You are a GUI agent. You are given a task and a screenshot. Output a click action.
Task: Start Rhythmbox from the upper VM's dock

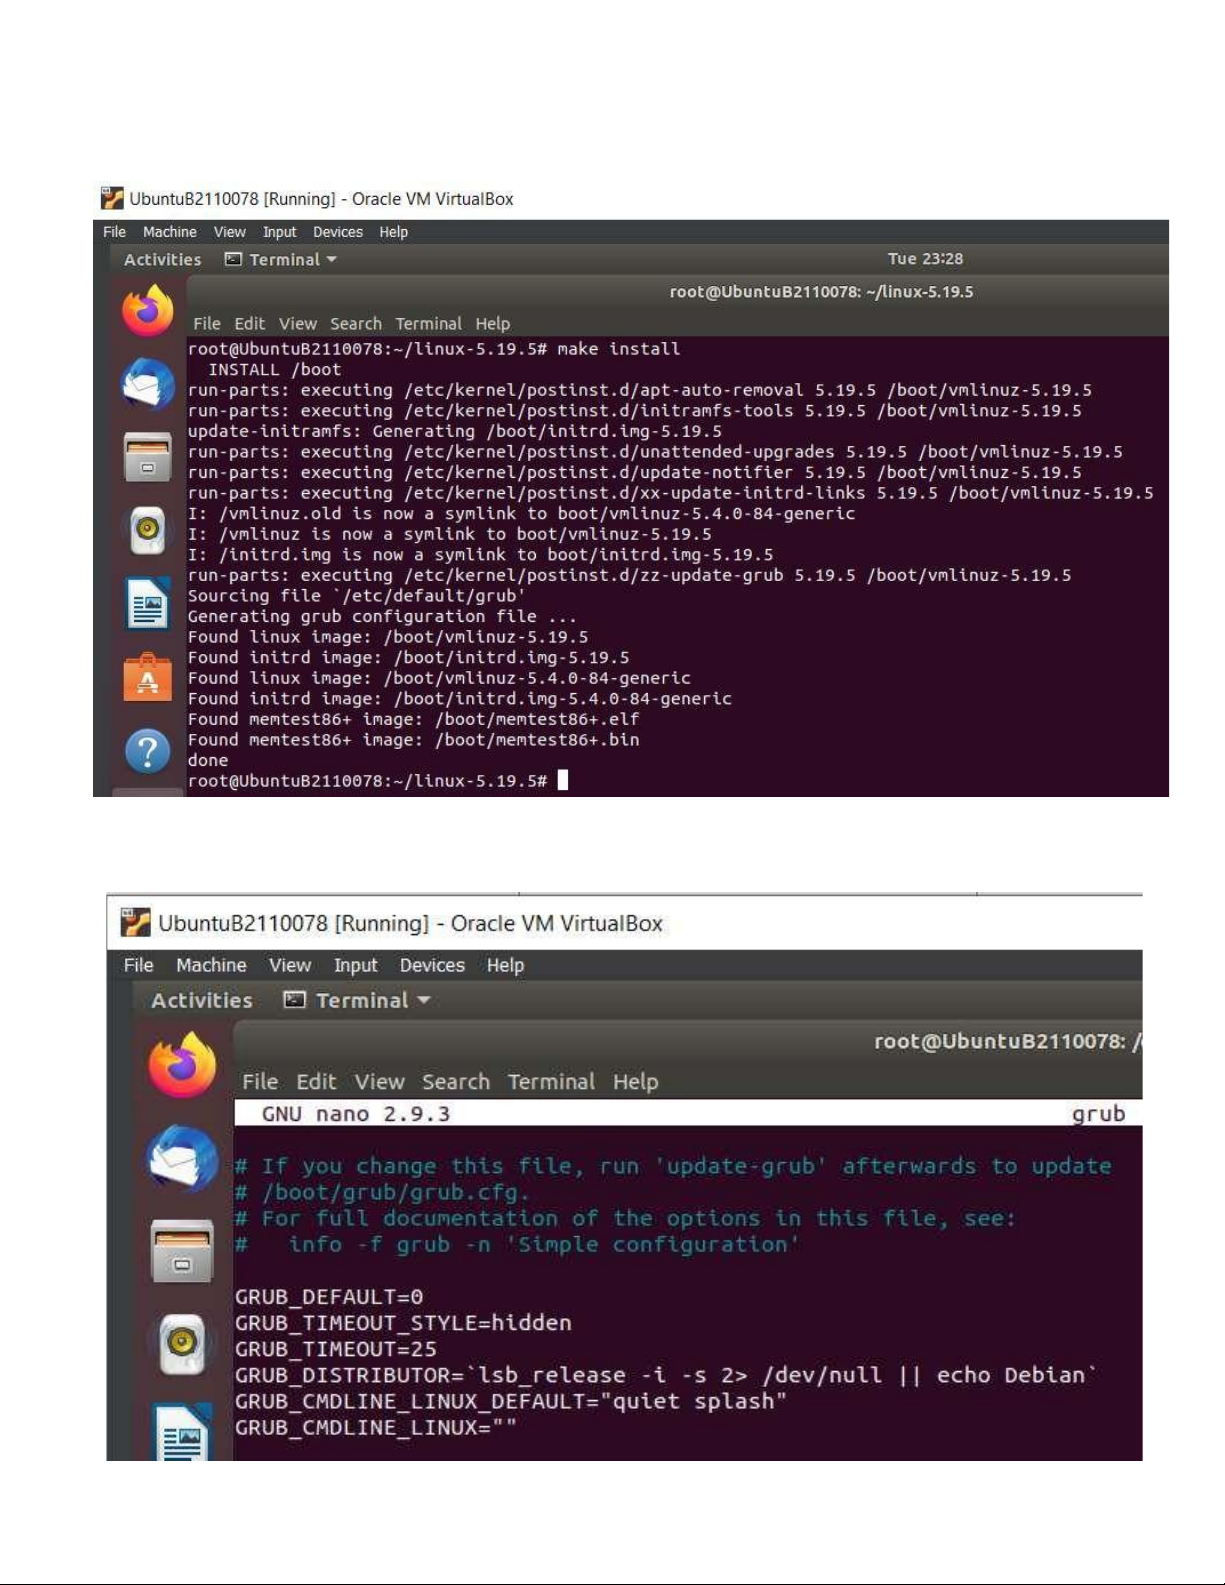pos(148,530)
